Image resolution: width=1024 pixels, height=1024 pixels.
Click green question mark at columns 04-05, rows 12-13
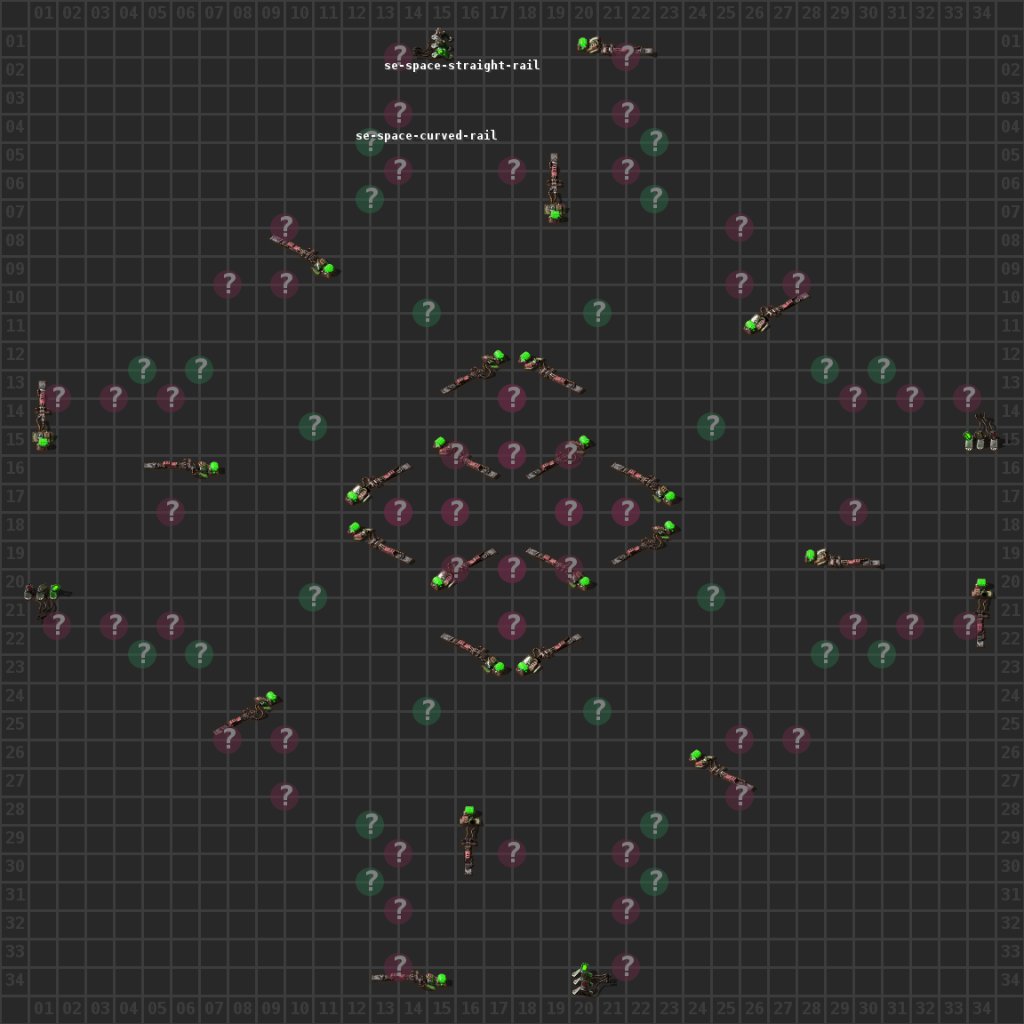[x=142, y=369]
